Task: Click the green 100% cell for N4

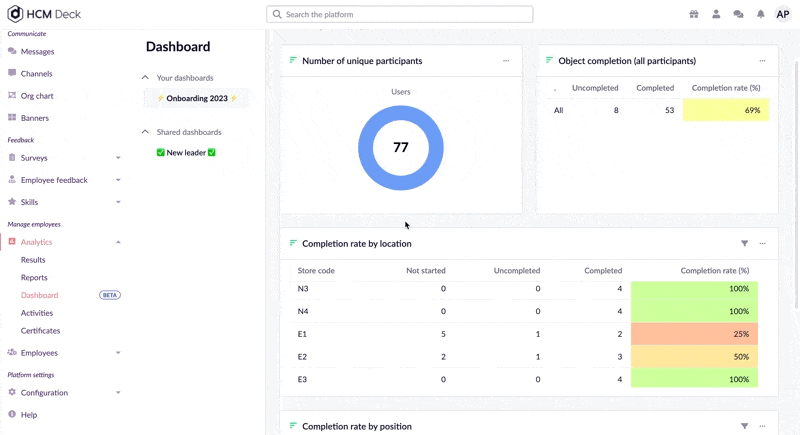Action: tap(694, 311)
